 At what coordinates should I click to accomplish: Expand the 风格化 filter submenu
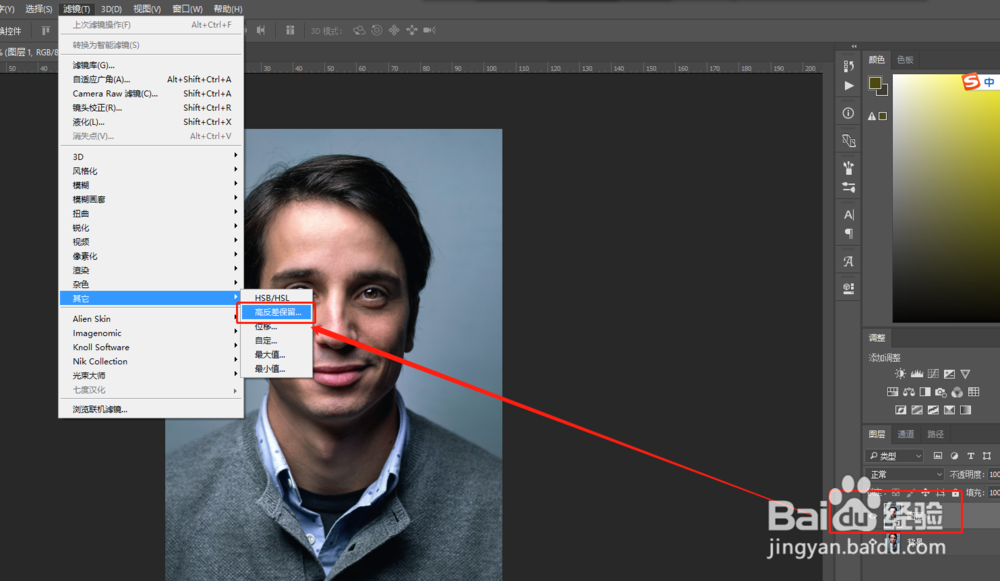coord(151,170)
